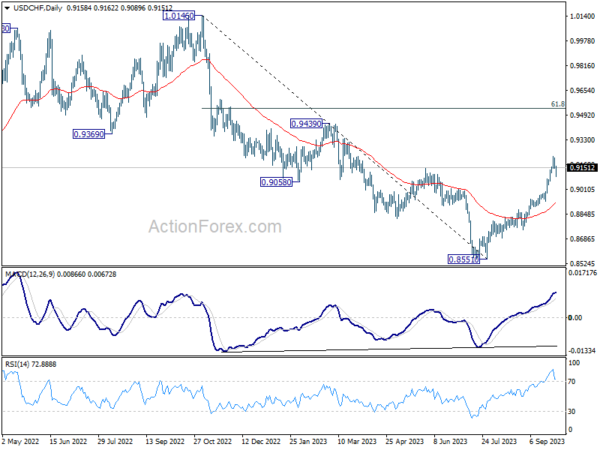Click the 1.01400 price axis value

pyautogui.click(x=582, y=16)
